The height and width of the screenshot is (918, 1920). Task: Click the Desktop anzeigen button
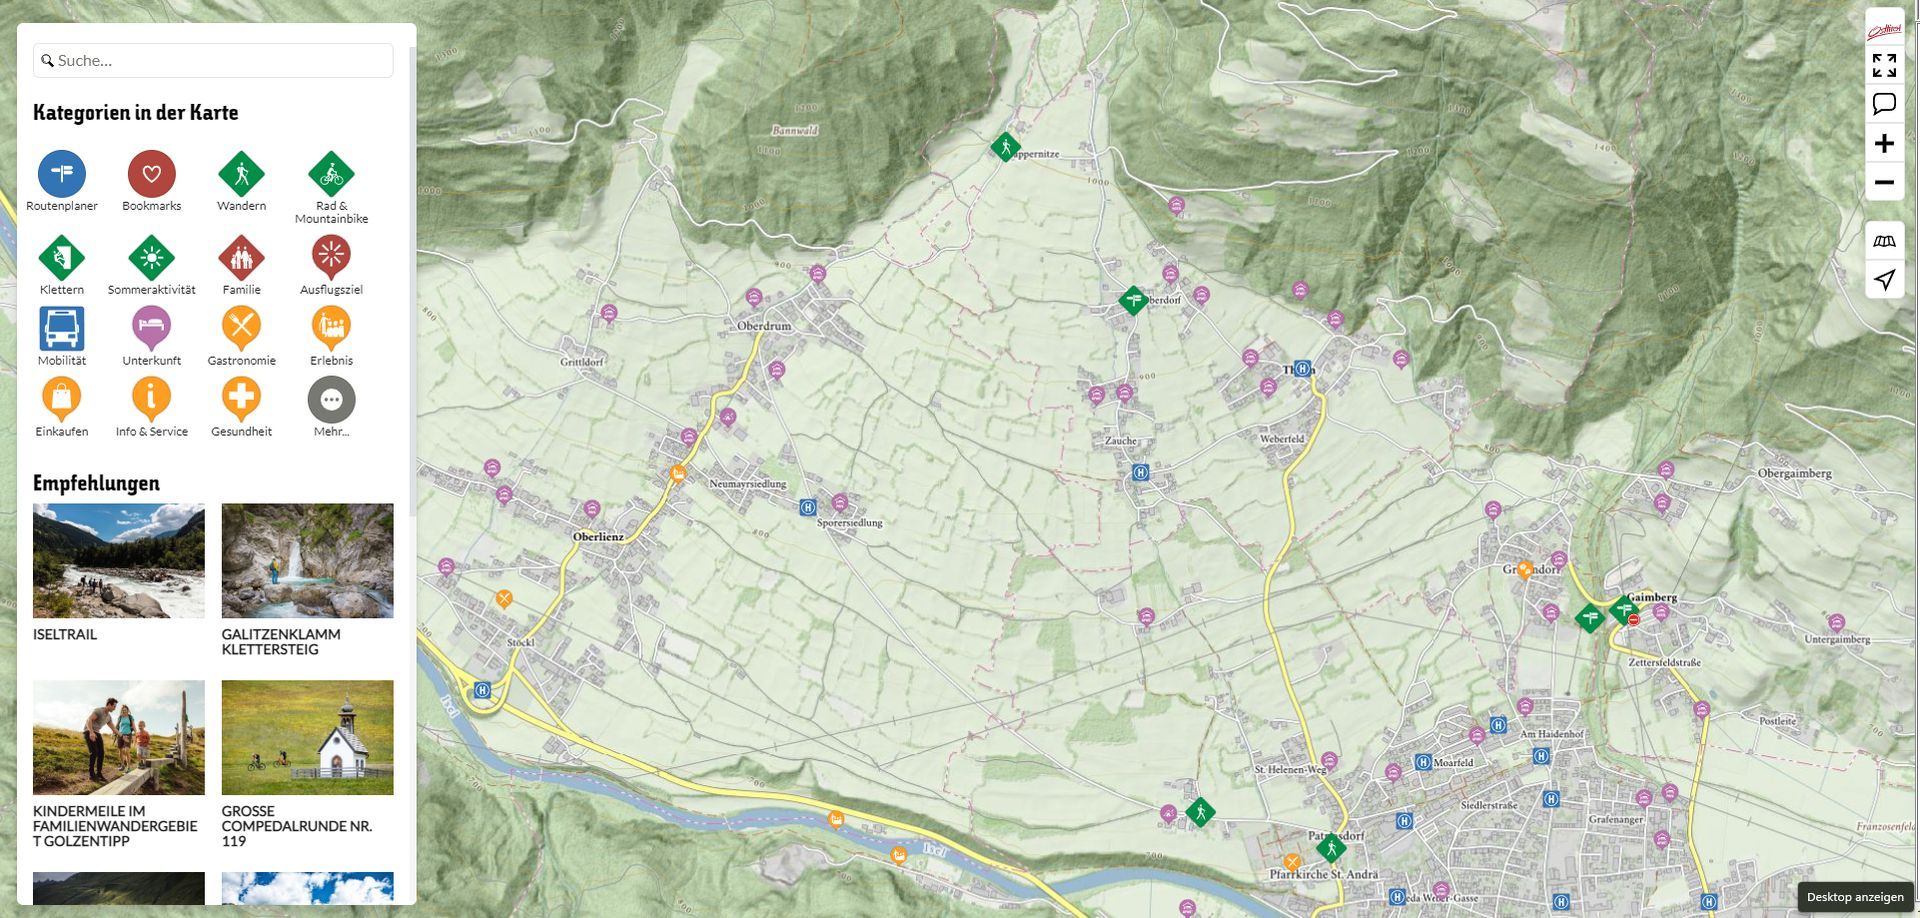[1855, 897]
